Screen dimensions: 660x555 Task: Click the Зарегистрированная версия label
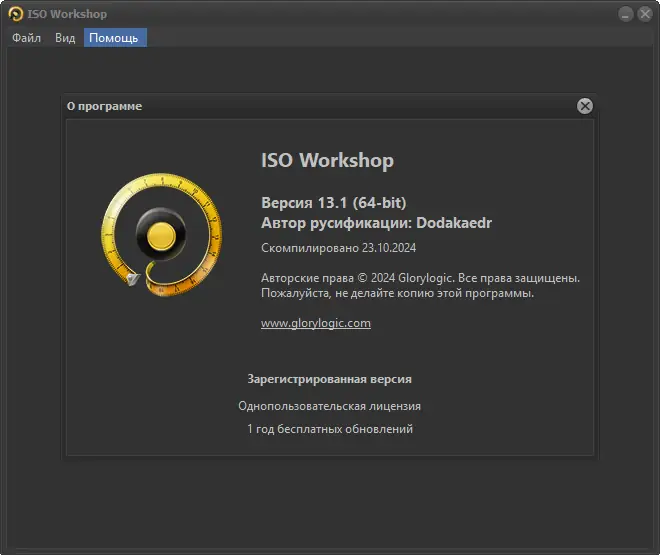click(330, 379)
